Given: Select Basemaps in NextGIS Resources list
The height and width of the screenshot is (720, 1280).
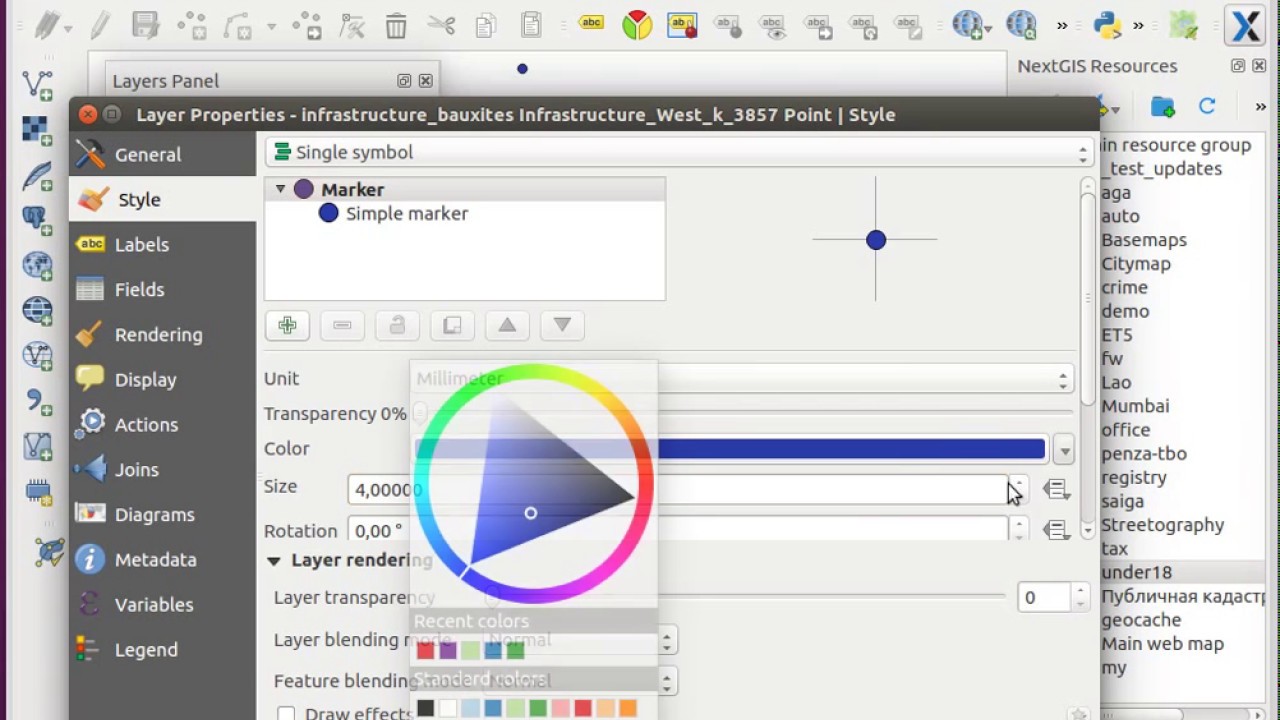Looking at the screenshot, I should (1144, 240).
